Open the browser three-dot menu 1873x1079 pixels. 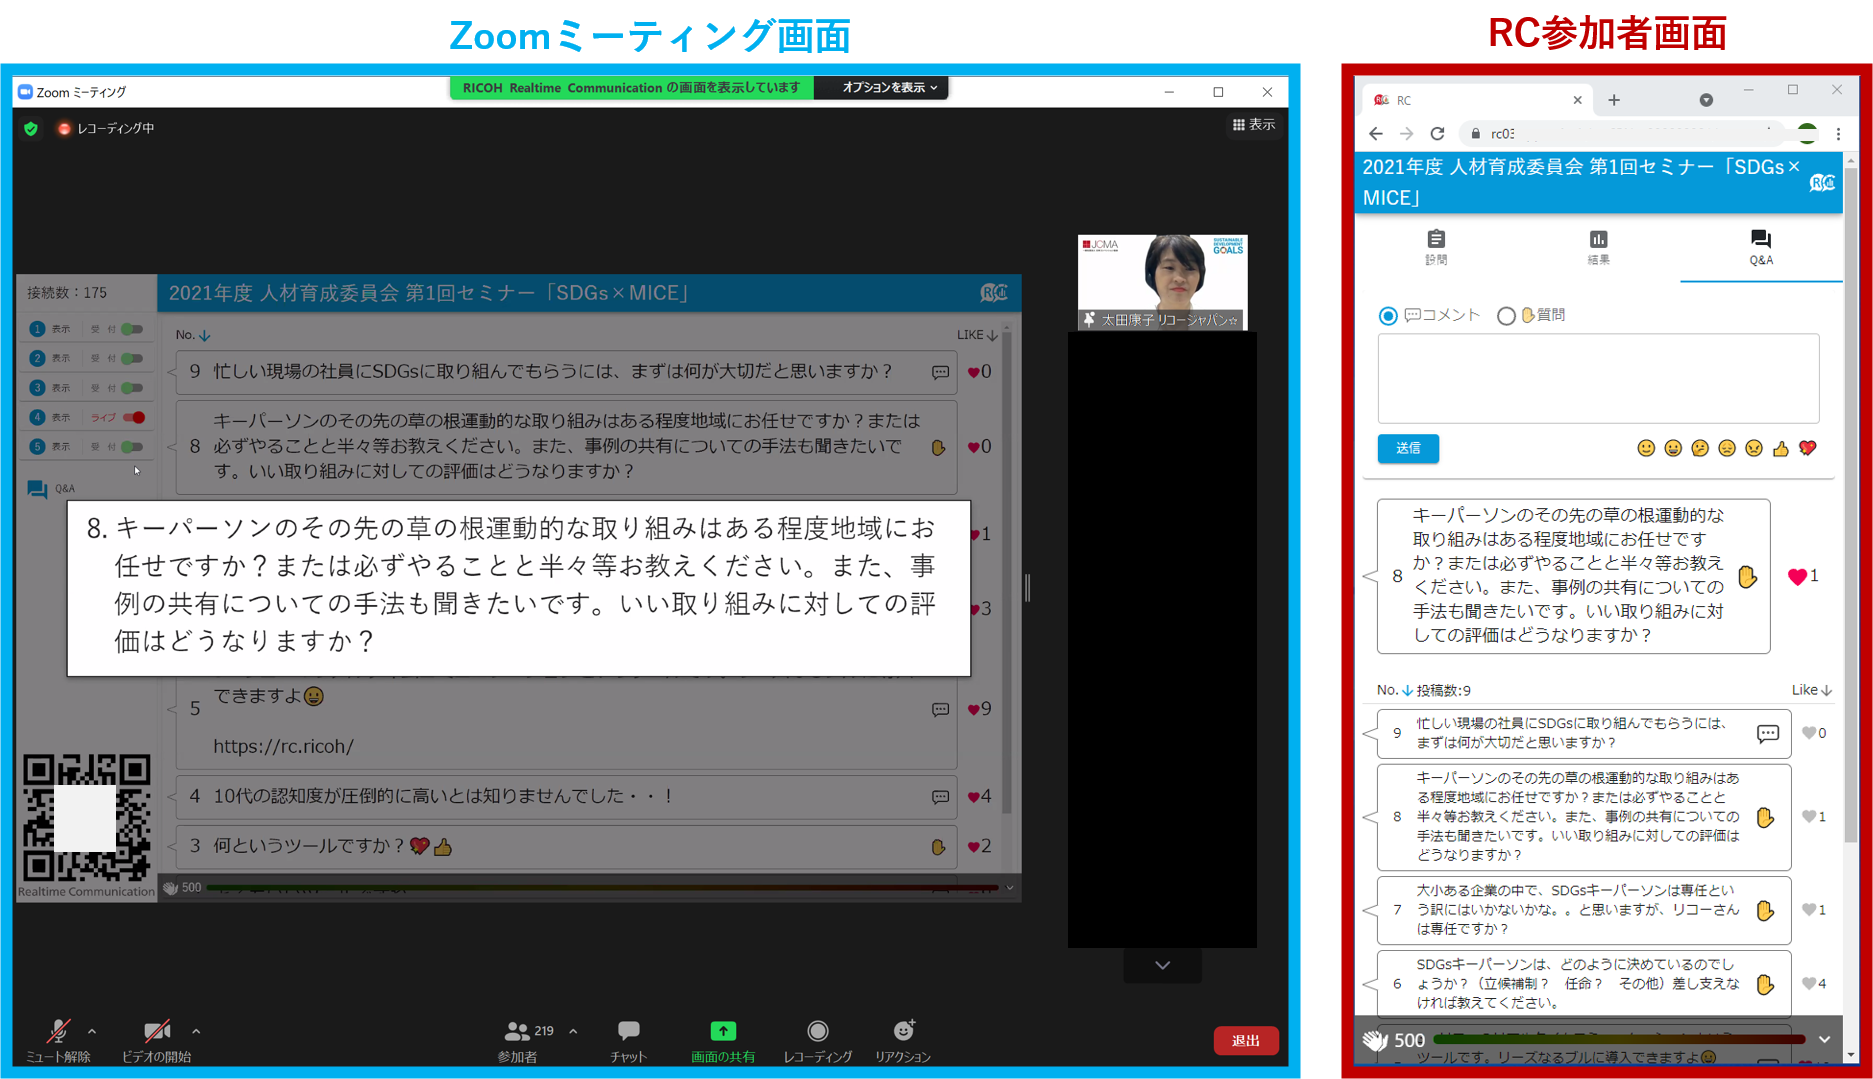click(1838, 133)
